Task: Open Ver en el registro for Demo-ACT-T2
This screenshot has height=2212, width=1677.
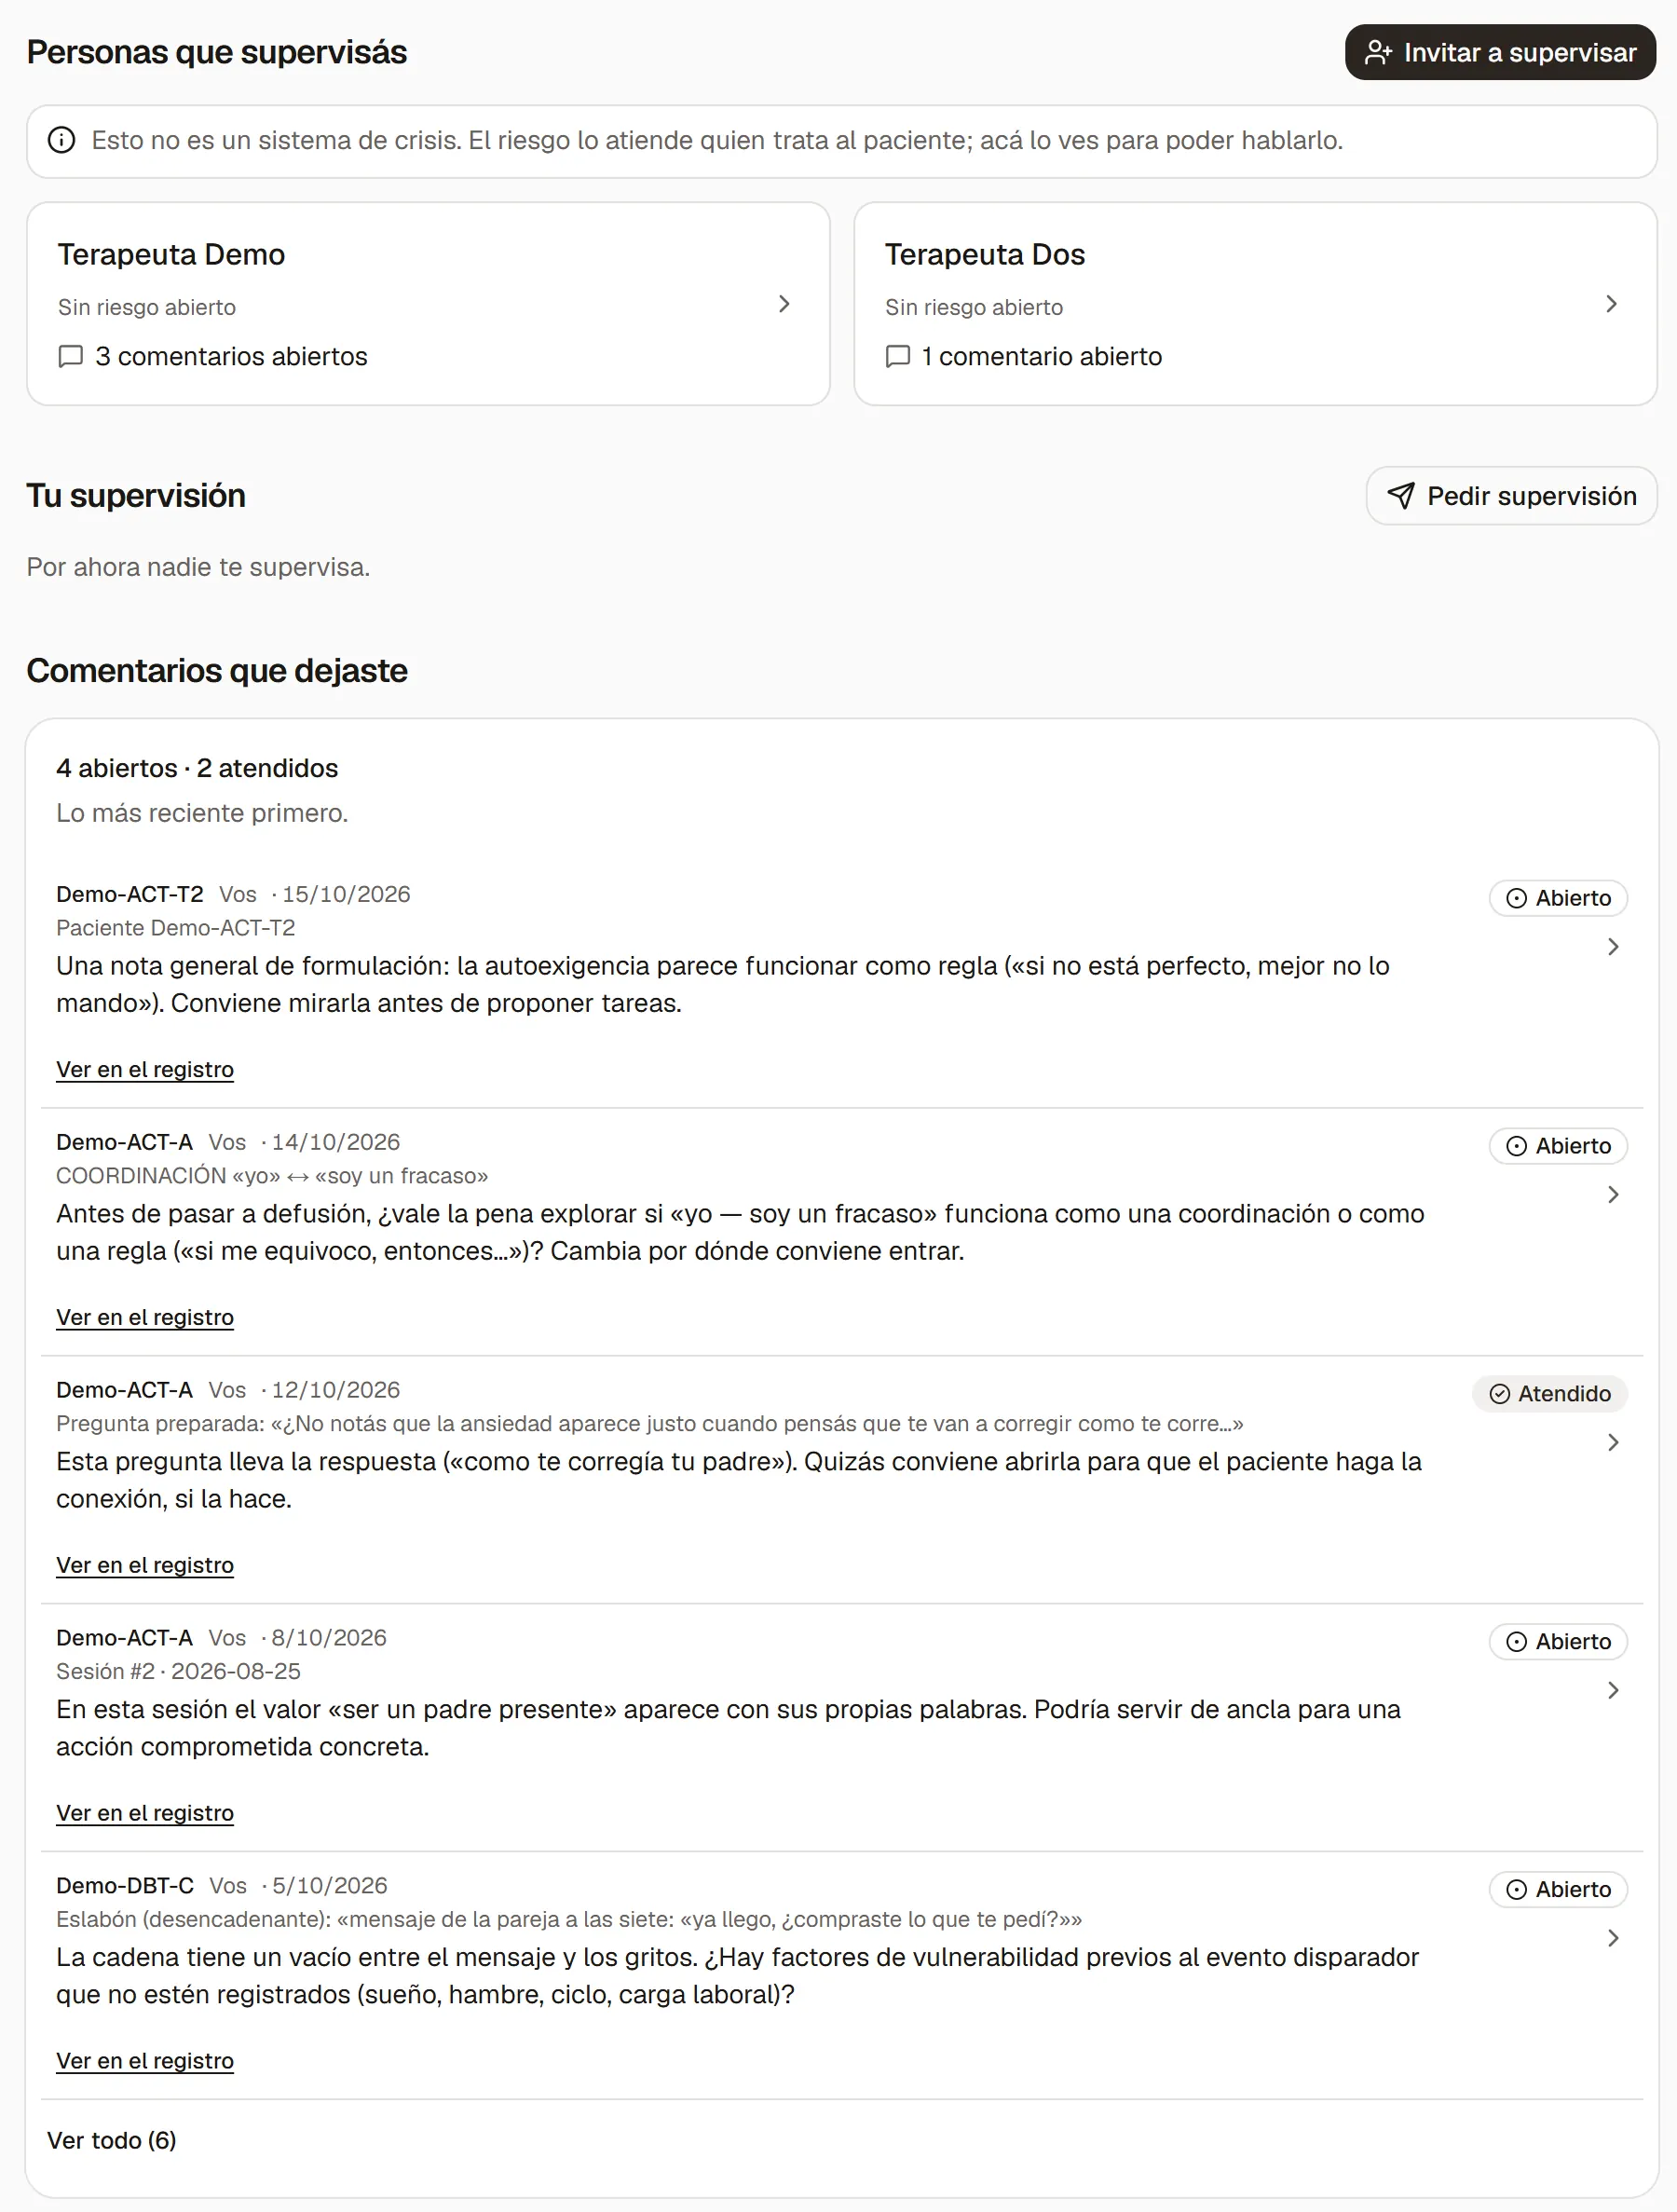Action: (145, 1070)
